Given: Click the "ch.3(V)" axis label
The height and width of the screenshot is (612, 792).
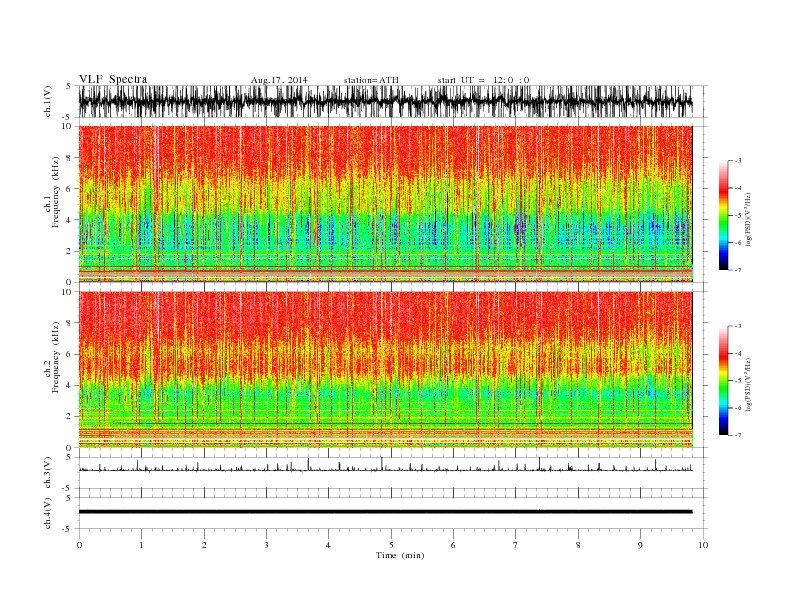Looking at the screenshot, I should tap(48, 473).
